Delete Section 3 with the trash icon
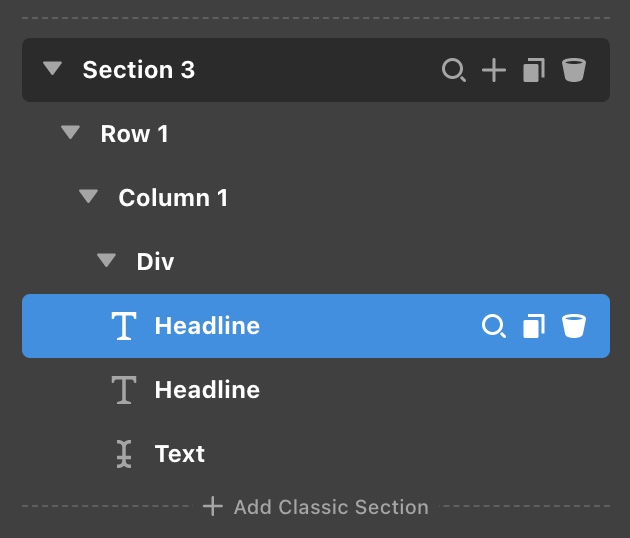Image resolution: width=630 pixels, height=538 pixels. pyautogui.click(x=574, y=70)
